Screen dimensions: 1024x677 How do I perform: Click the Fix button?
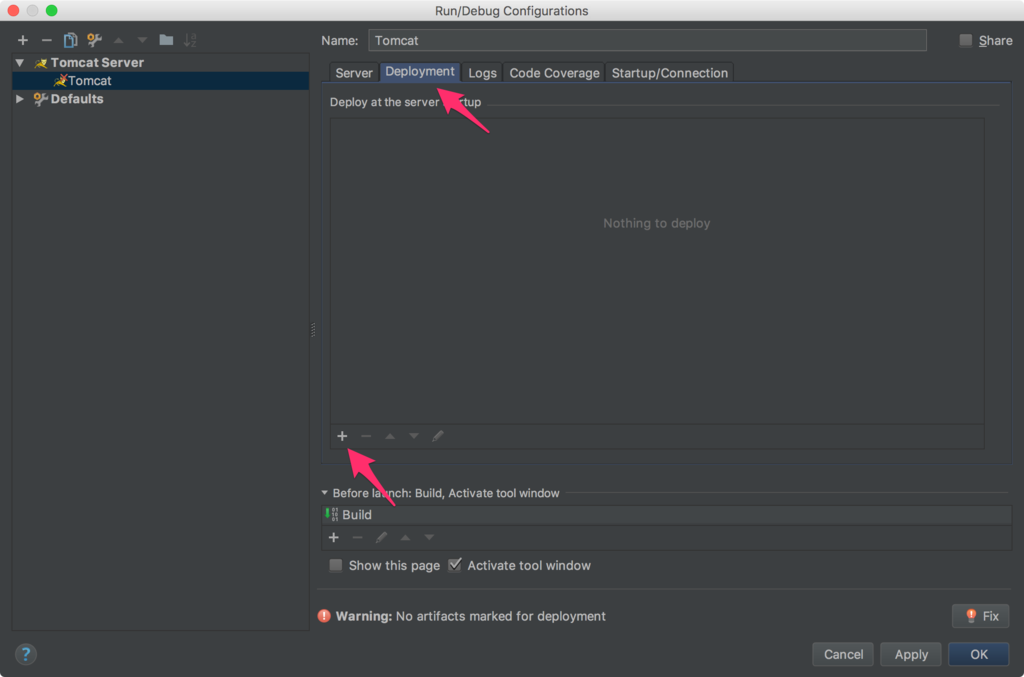(x=981, y=616)
